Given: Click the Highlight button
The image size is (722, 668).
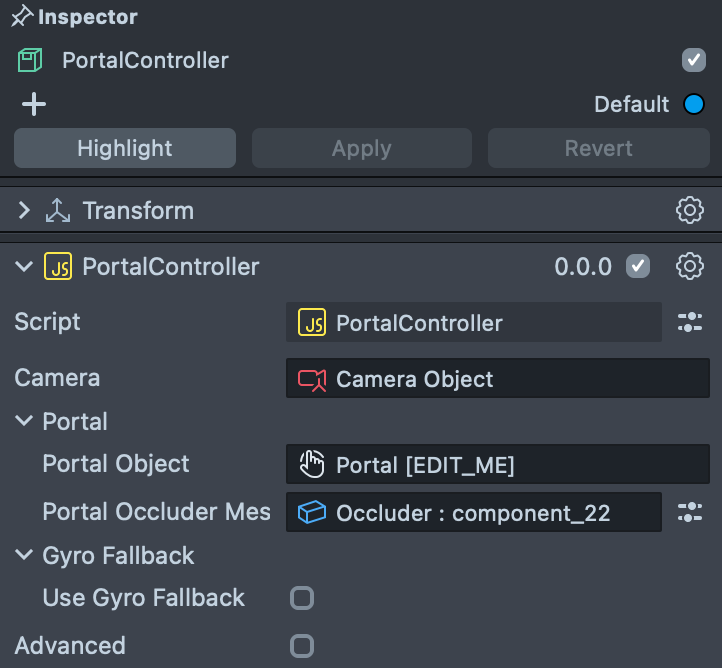Looking at the screenshot, I should 125,148.
